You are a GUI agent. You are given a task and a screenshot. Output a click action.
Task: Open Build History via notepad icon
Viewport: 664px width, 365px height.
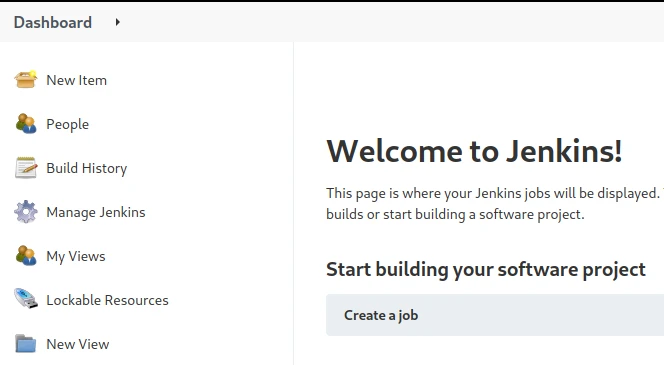(x=25, y=168)
